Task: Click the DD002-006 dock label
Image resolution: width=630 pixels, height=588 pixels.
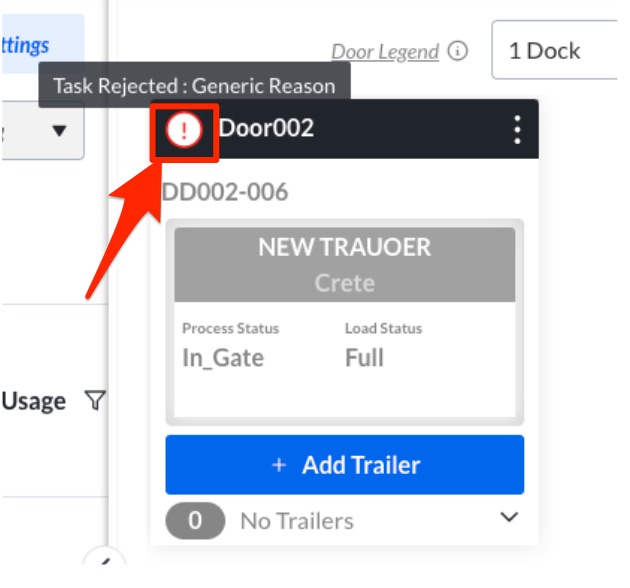Action: coord(226,192)
